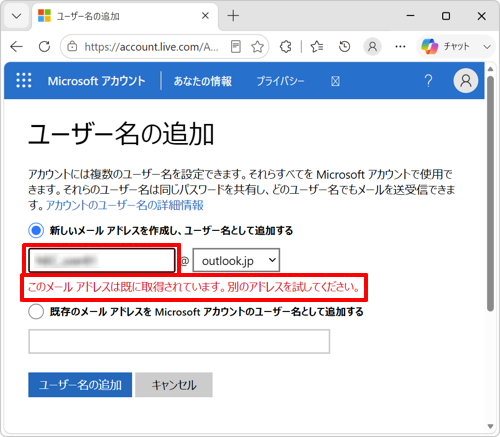500x437 pixels.
Task: Click the new email username field
Action: [x=102, y=260]
